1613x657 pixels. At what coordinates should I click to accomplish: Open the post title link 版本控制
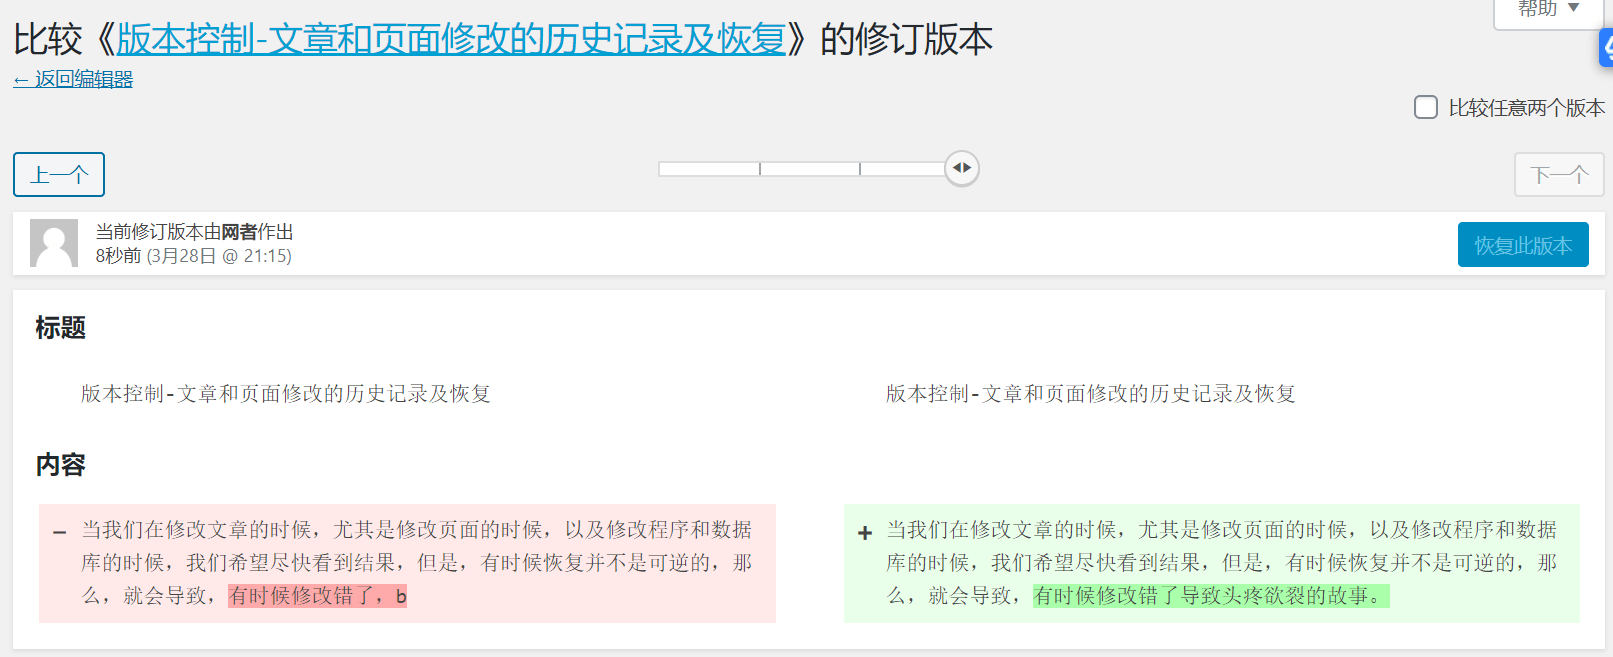point(451,40)
